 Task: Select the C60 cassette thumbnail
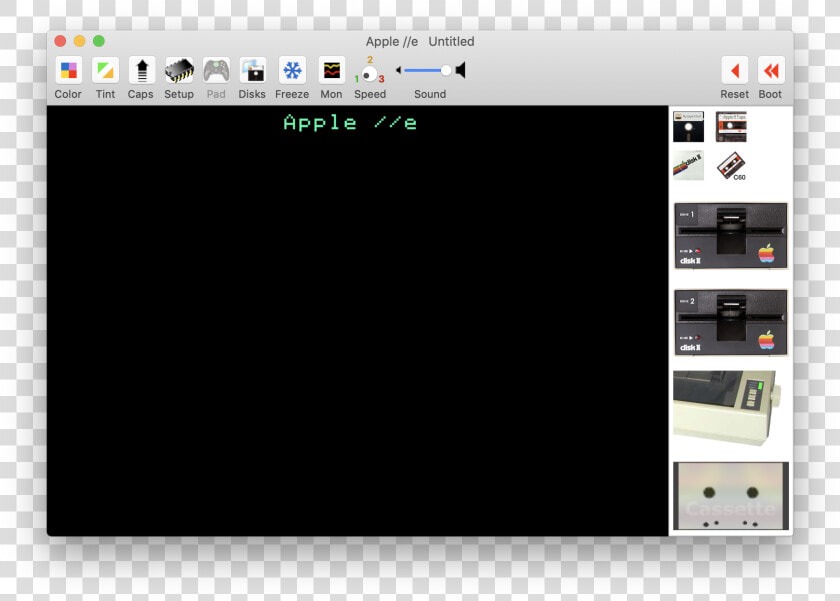coord(732,166)
